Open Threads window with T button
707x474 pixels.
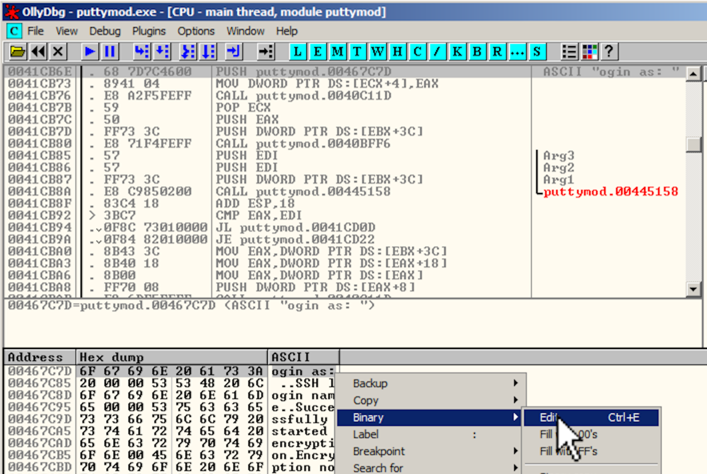pyautogui.click(x=357, y=51)
